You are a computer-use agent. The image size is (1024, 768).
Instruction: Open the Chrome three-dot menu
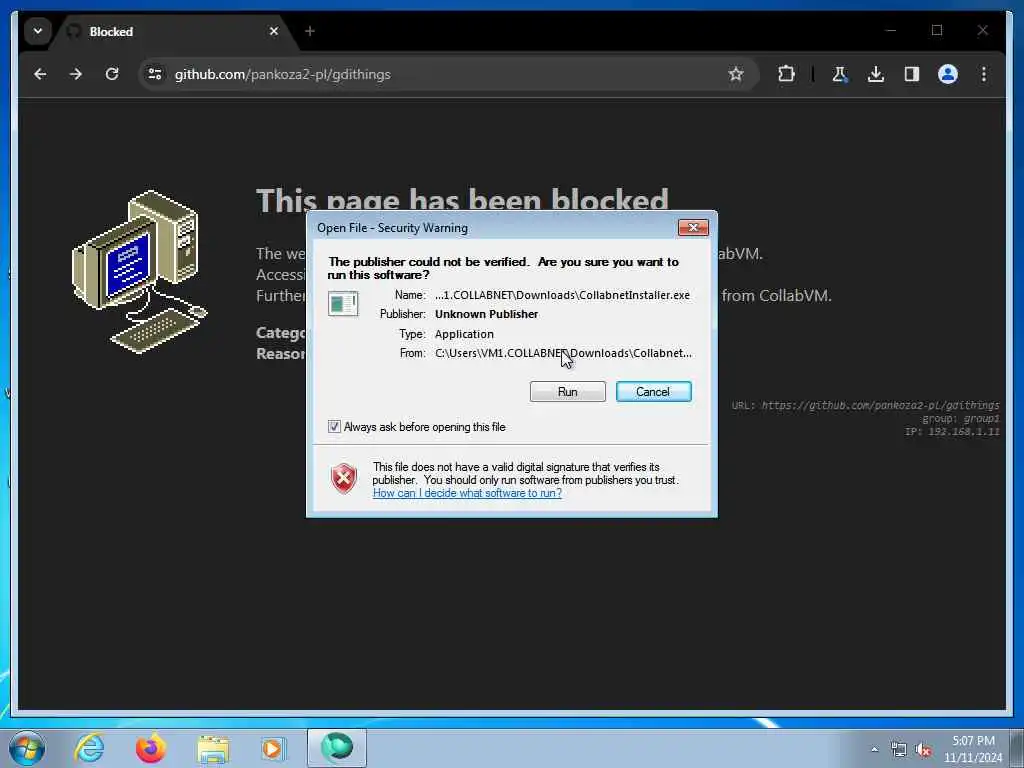[x=984, y=74]
